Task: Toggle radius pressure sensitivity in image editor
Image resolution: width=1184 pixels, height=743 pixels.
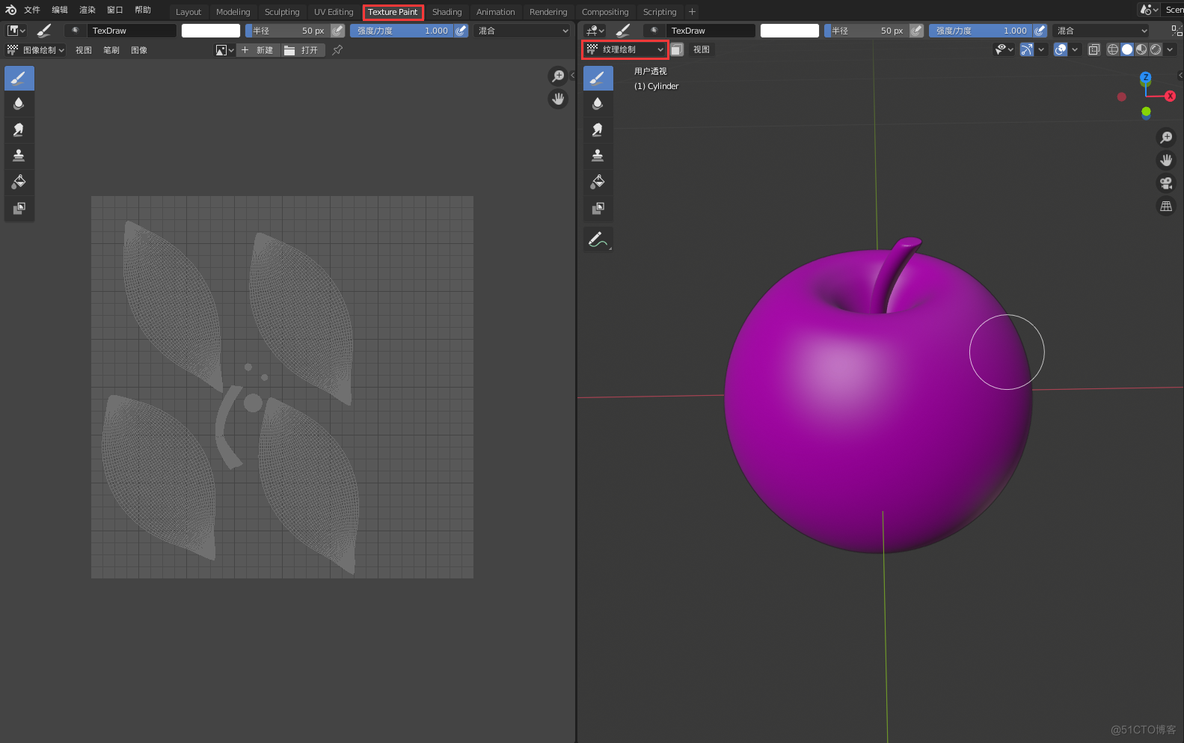Action: click(x=338, y=30)
